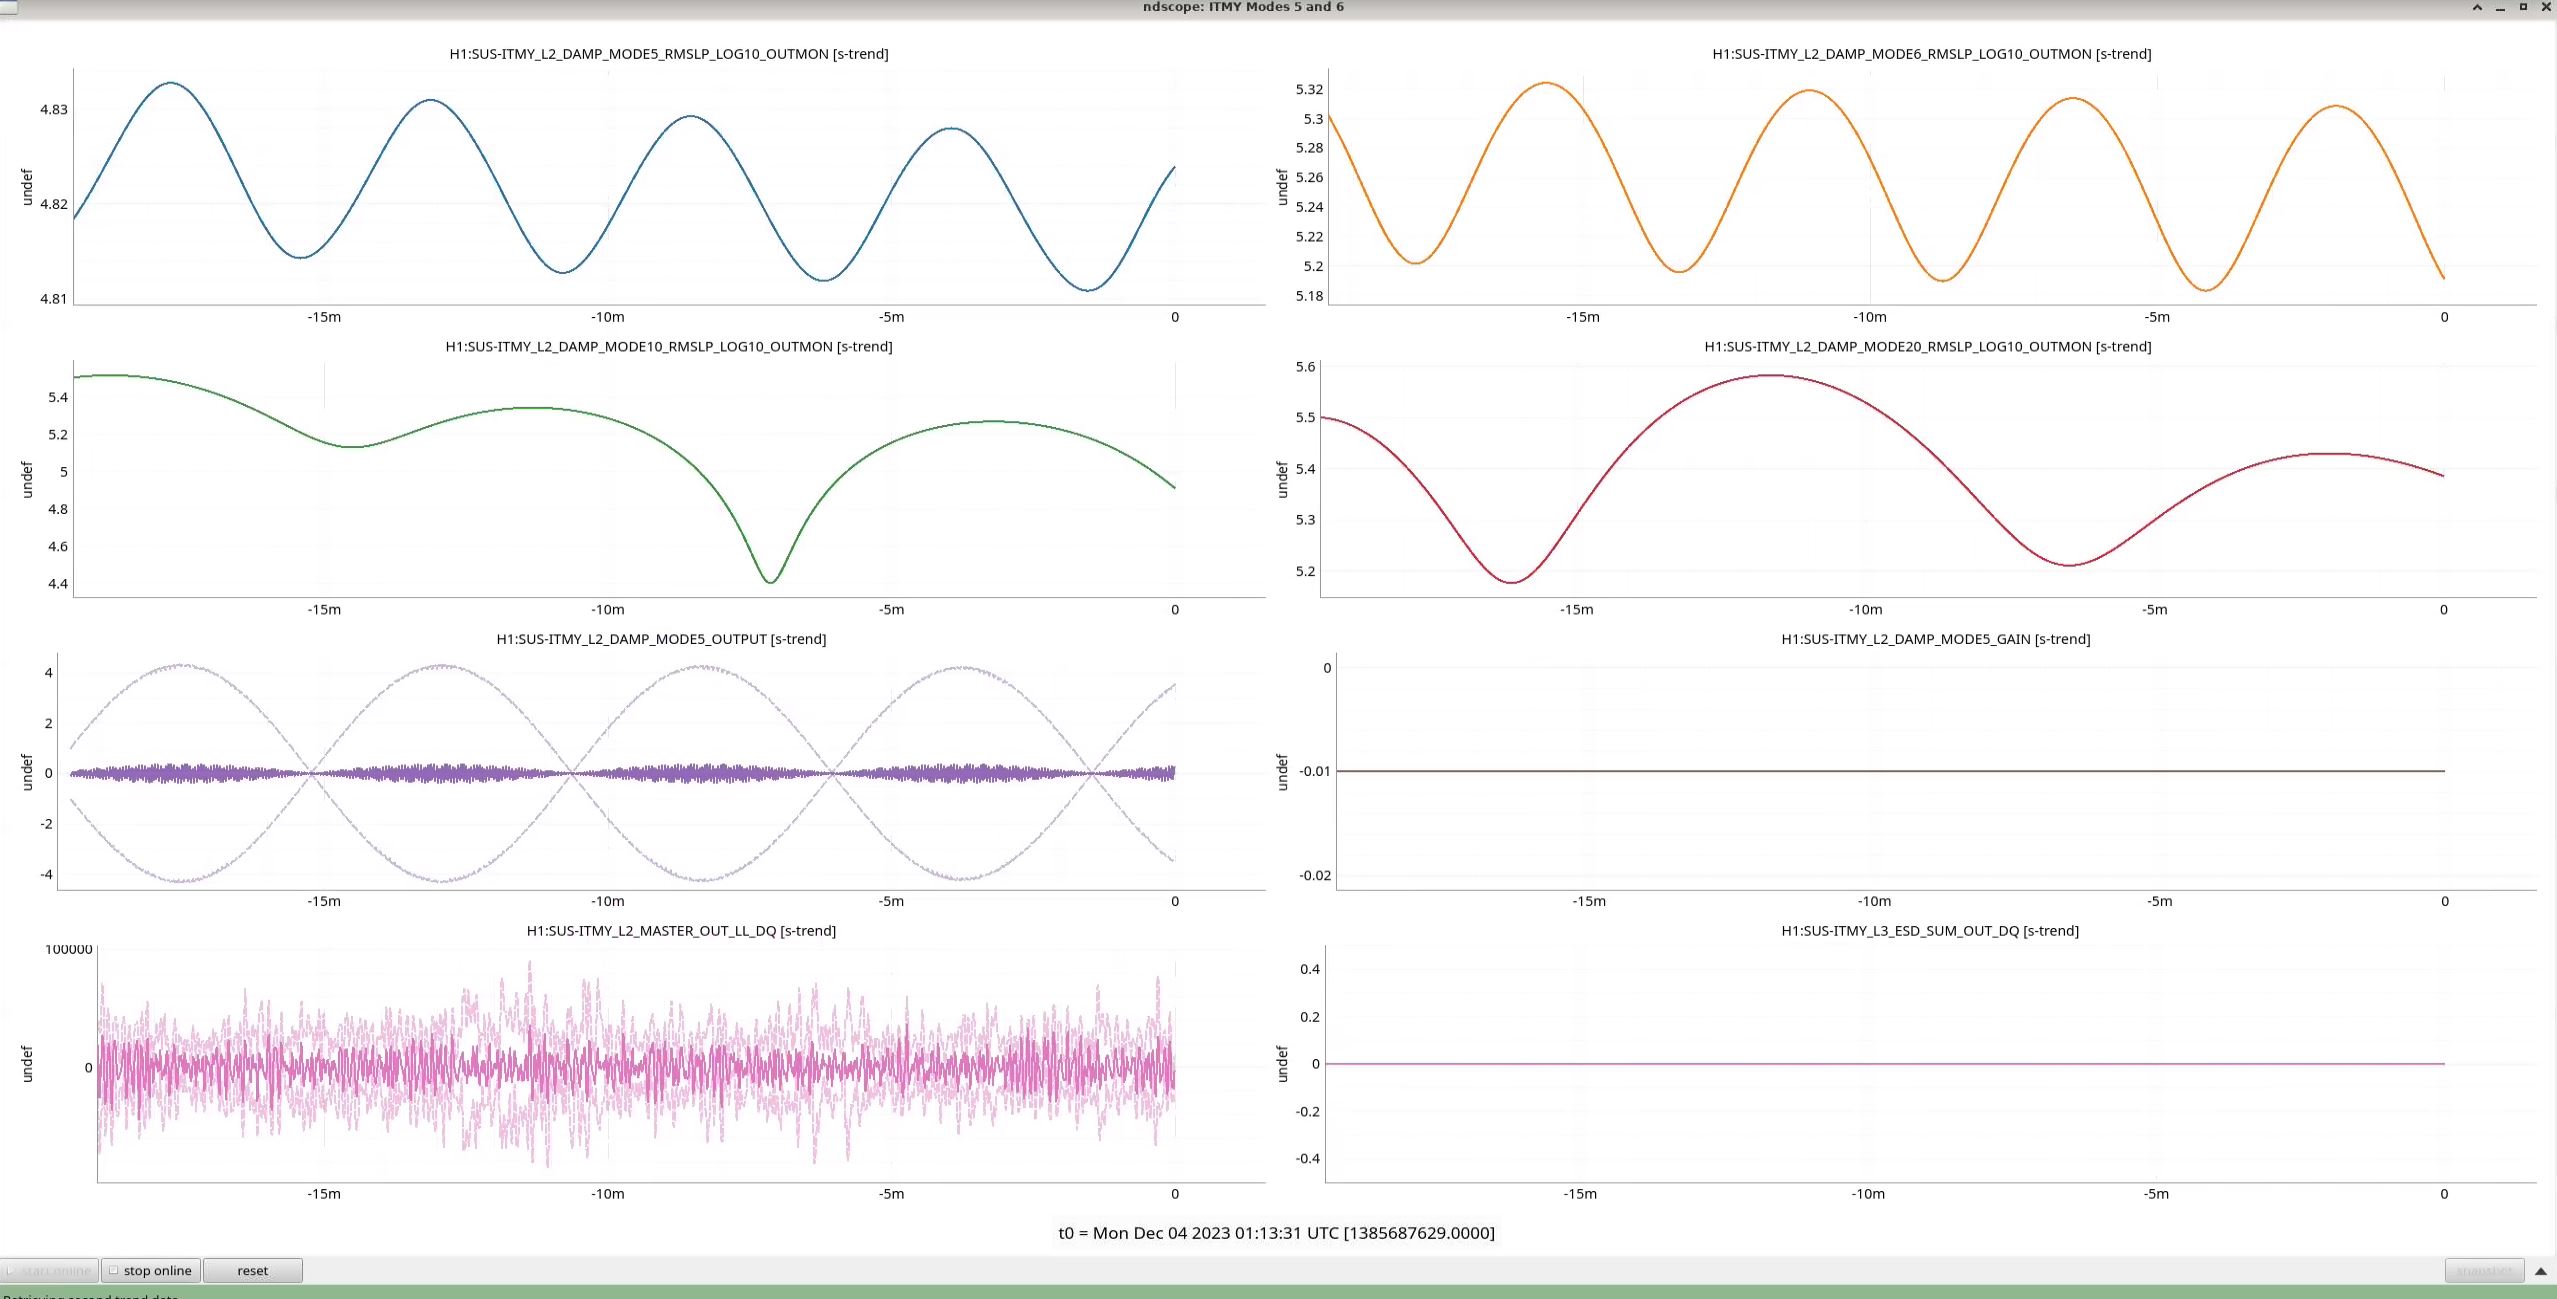Click the greyed start online button

(49, 1270)
